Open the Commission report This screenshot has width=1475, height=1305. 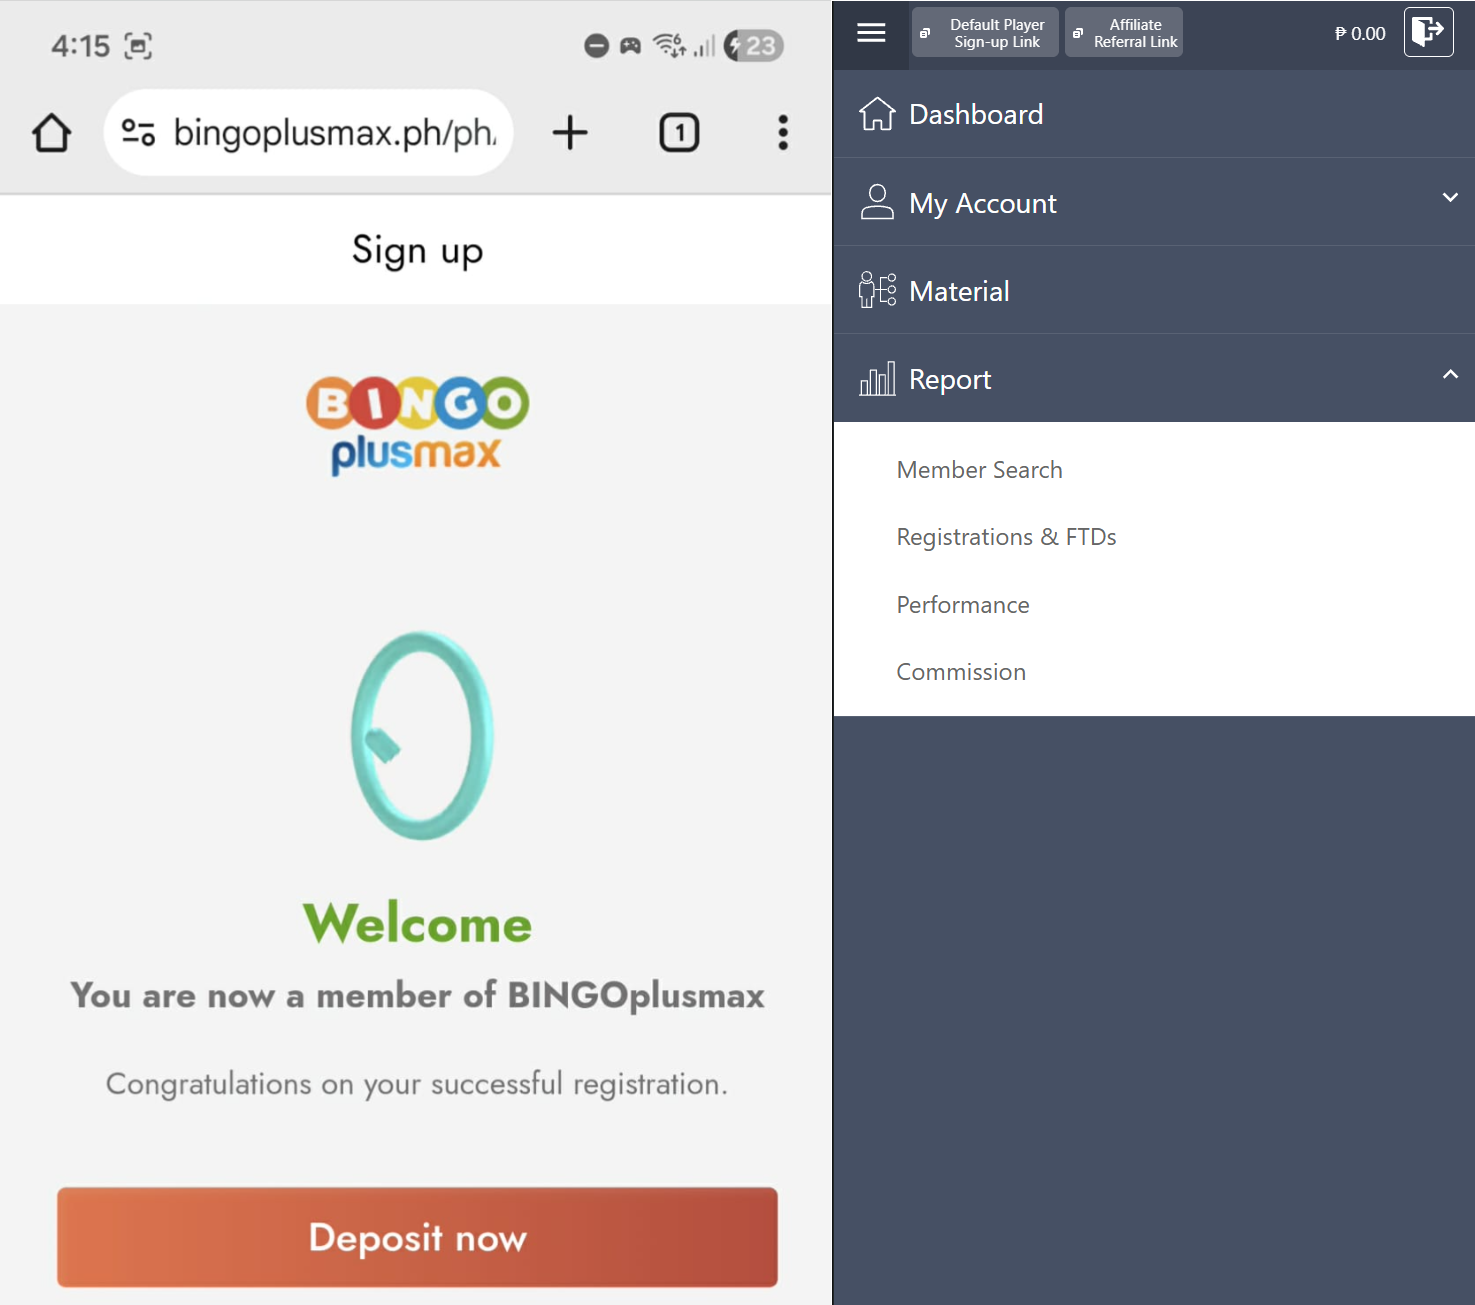point(961,672)
